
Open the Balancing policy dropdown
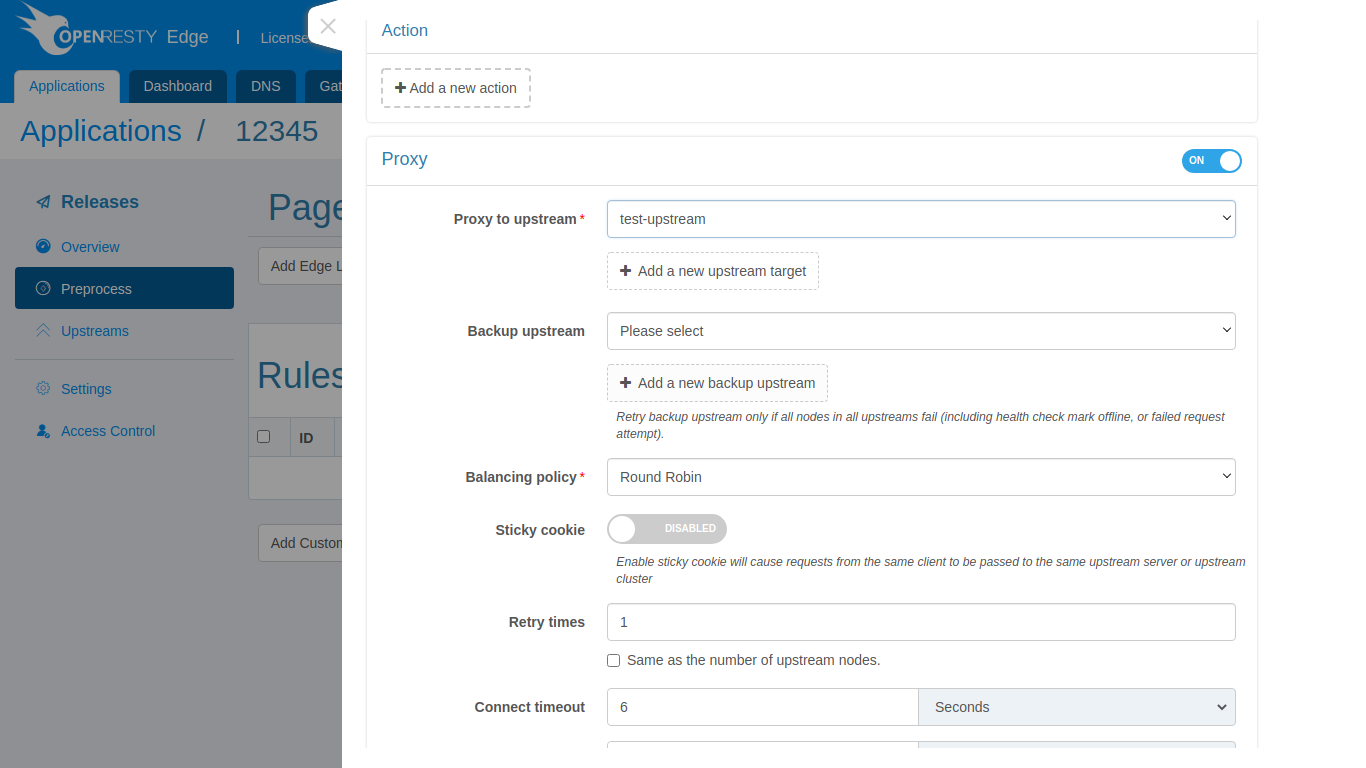coord(921,477)
